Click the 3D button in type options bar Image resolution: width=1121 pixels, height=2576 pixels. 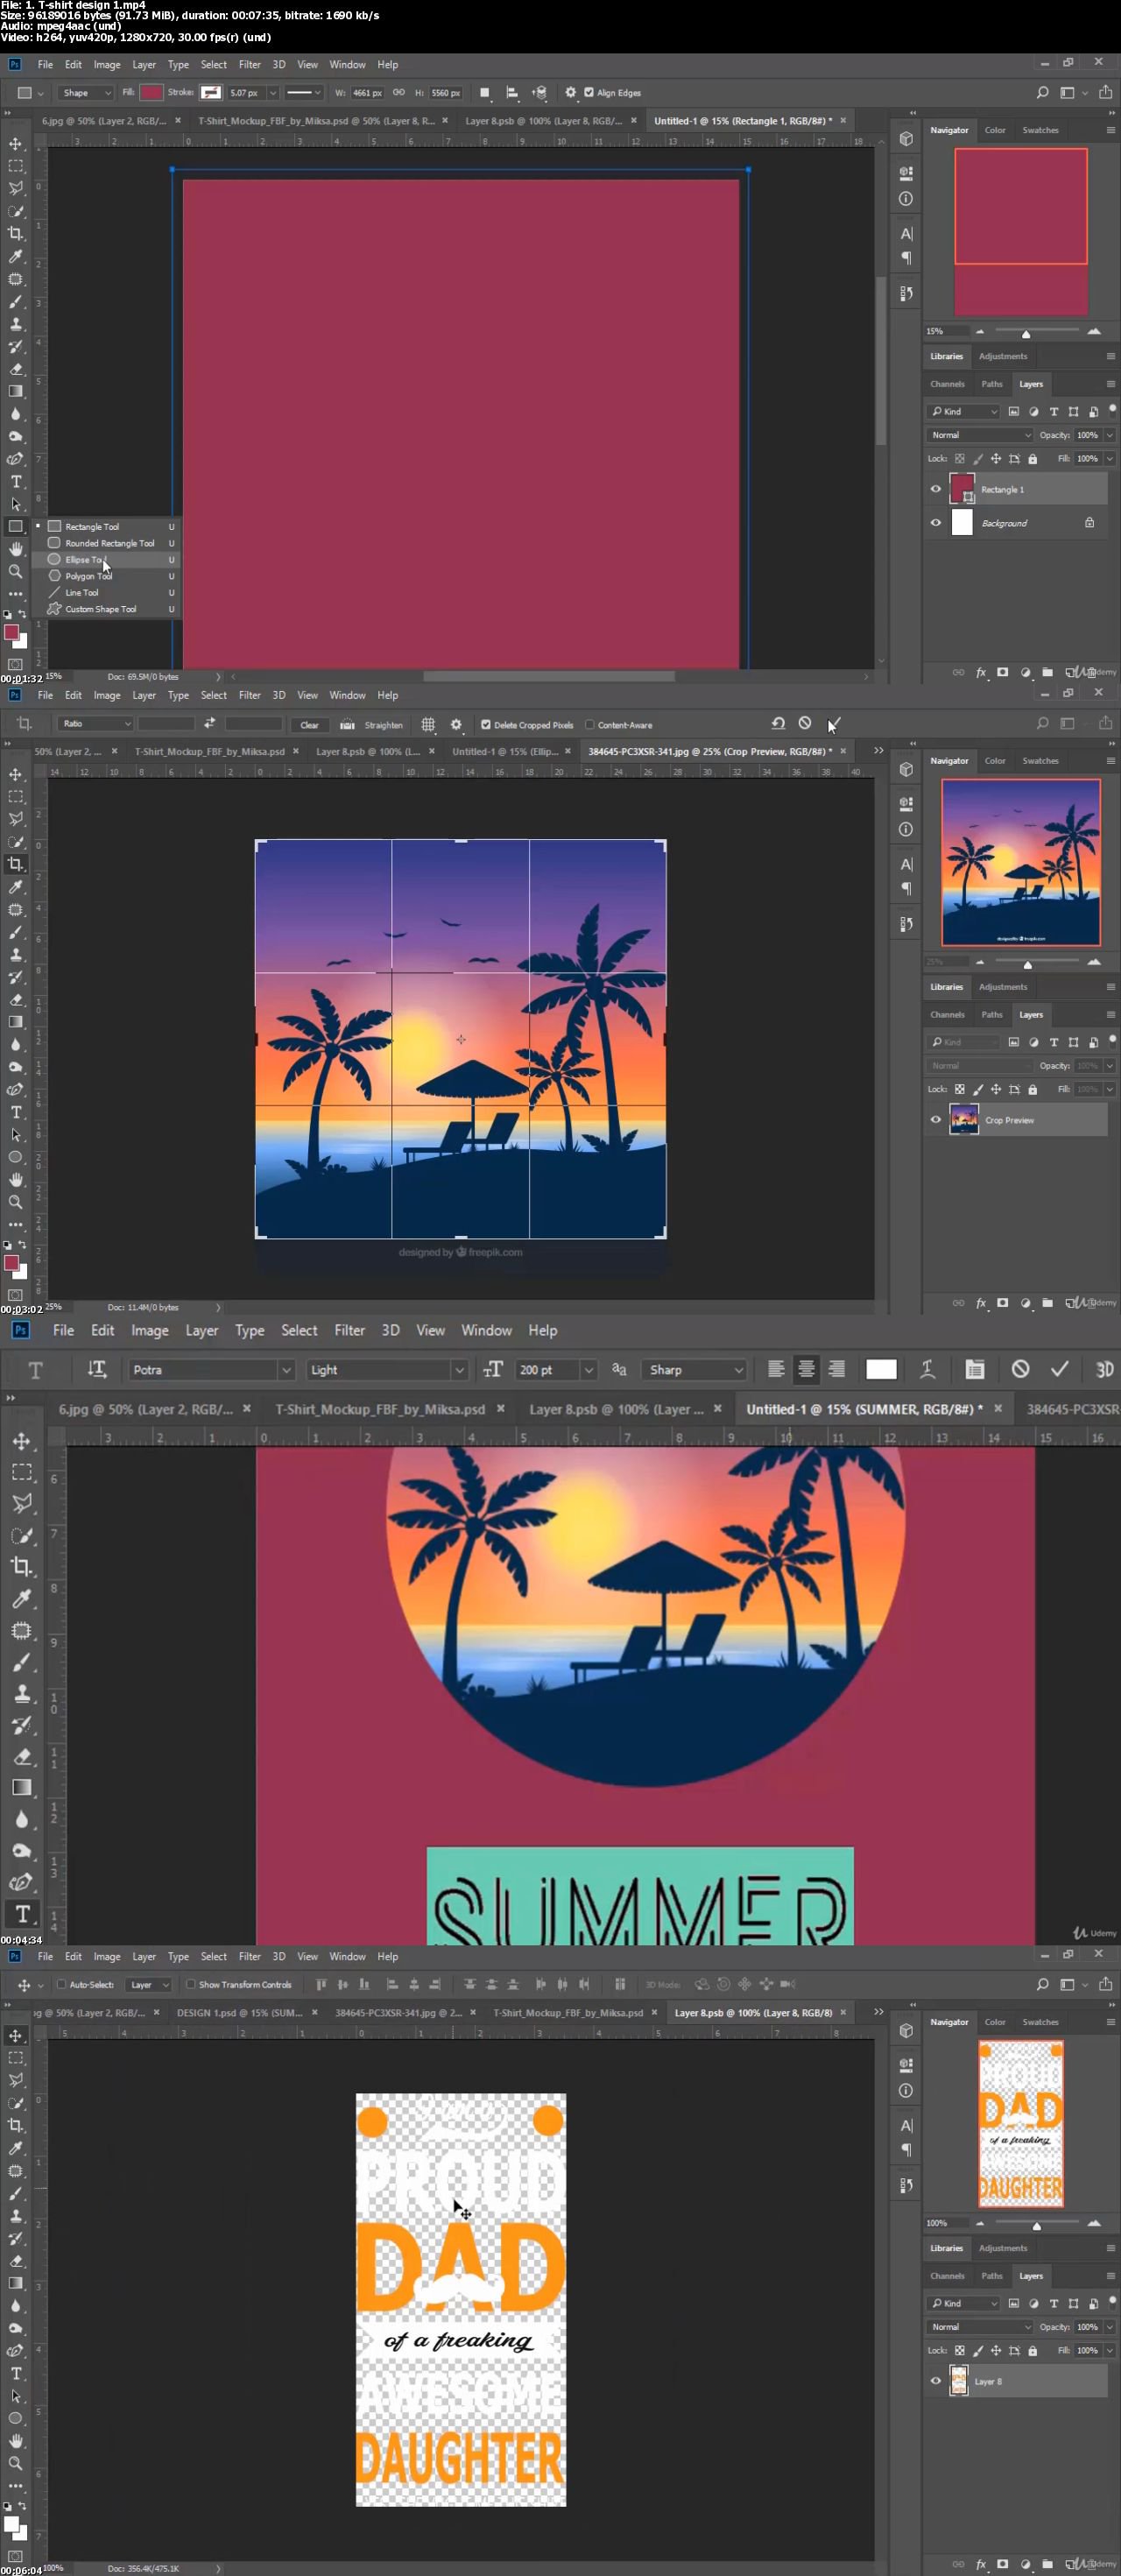click(x=1104, y=1369)
